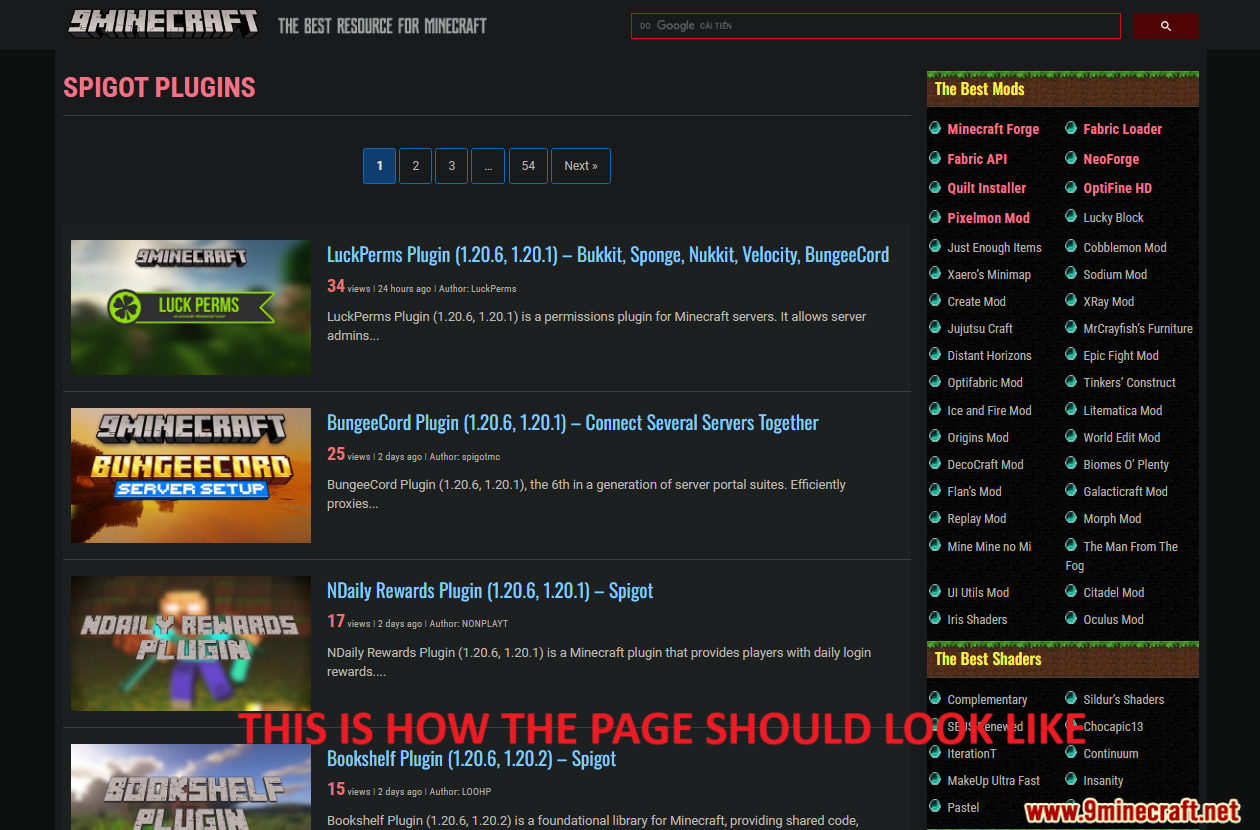Open Xaero's Minimap link
The width and height of the screenshot is (1260, 830).
(x=989, y=275)
